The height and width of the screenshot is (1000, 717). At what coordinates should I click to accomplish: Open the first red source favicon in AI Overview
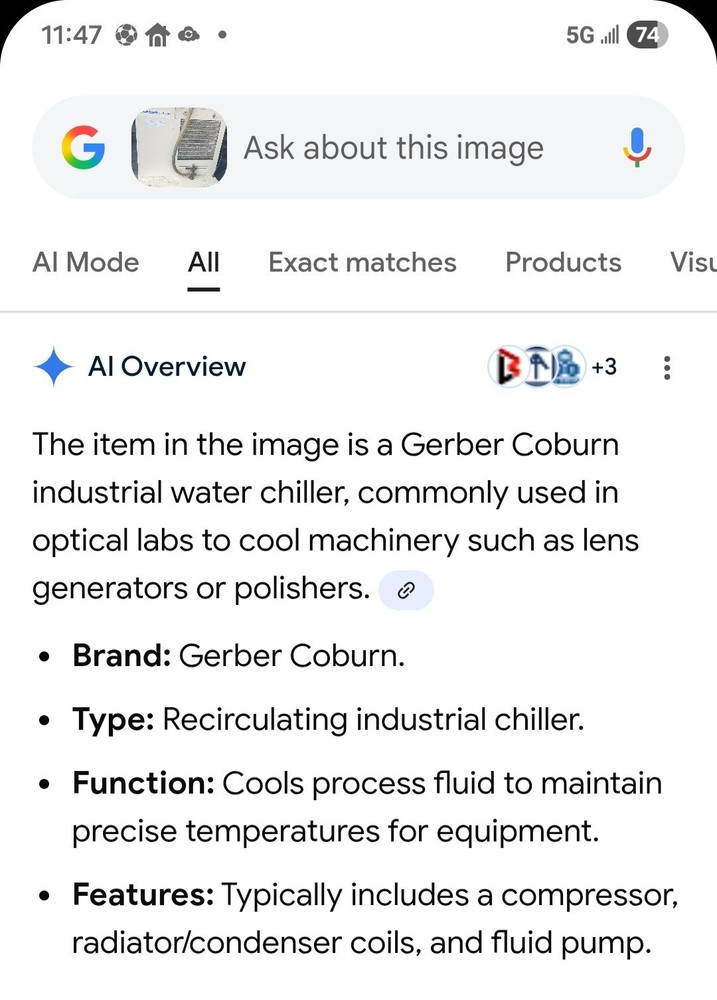click(506, 367)
